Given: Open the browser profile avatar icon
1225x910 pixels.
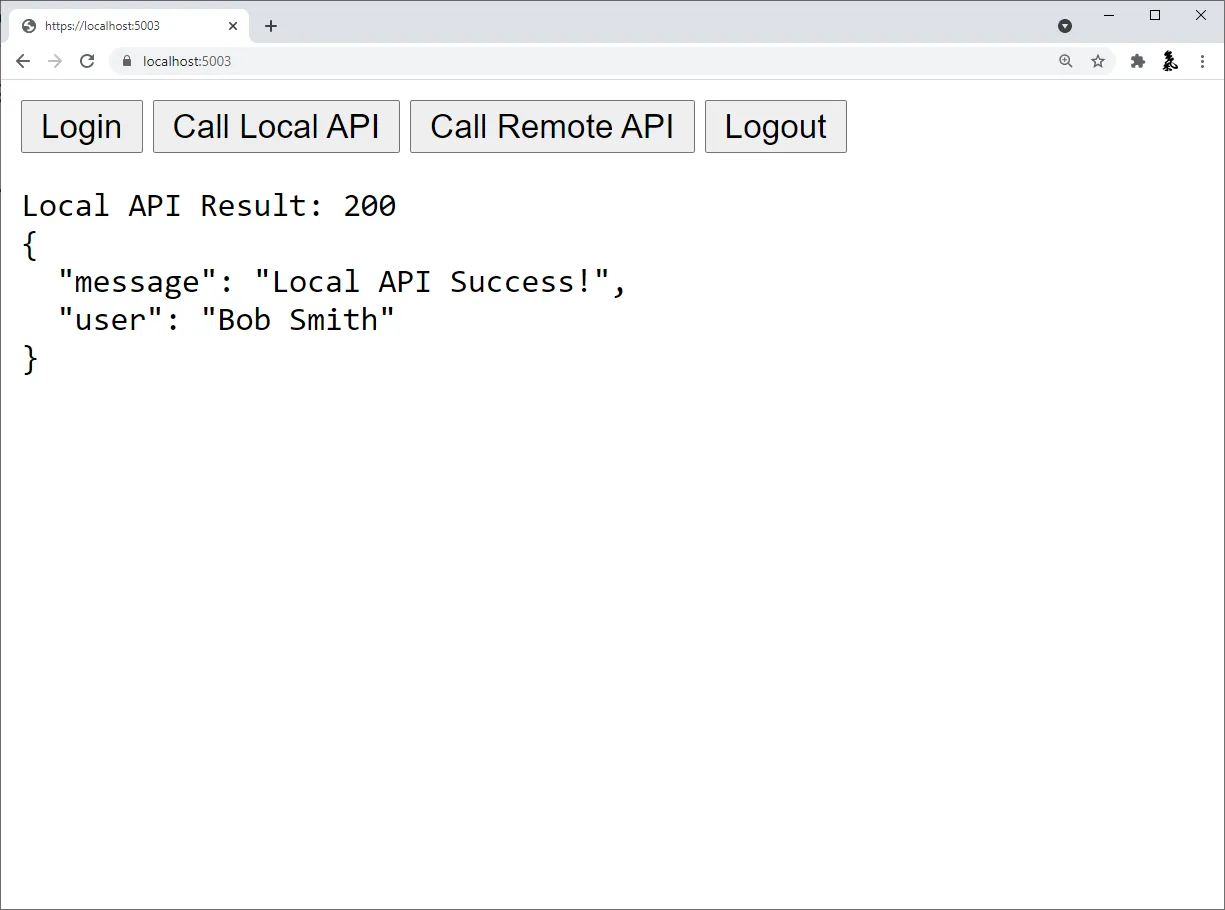Looking at the screenshot, I should tap(1170, 61).
